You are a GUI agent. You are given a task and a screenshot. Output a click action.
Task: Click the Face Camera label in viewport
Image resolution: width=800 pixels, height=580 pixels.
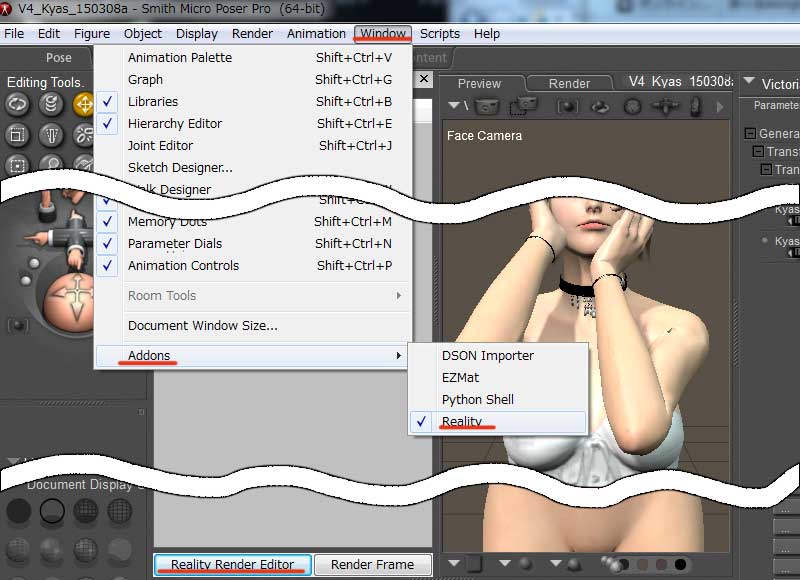coord(484,136)
